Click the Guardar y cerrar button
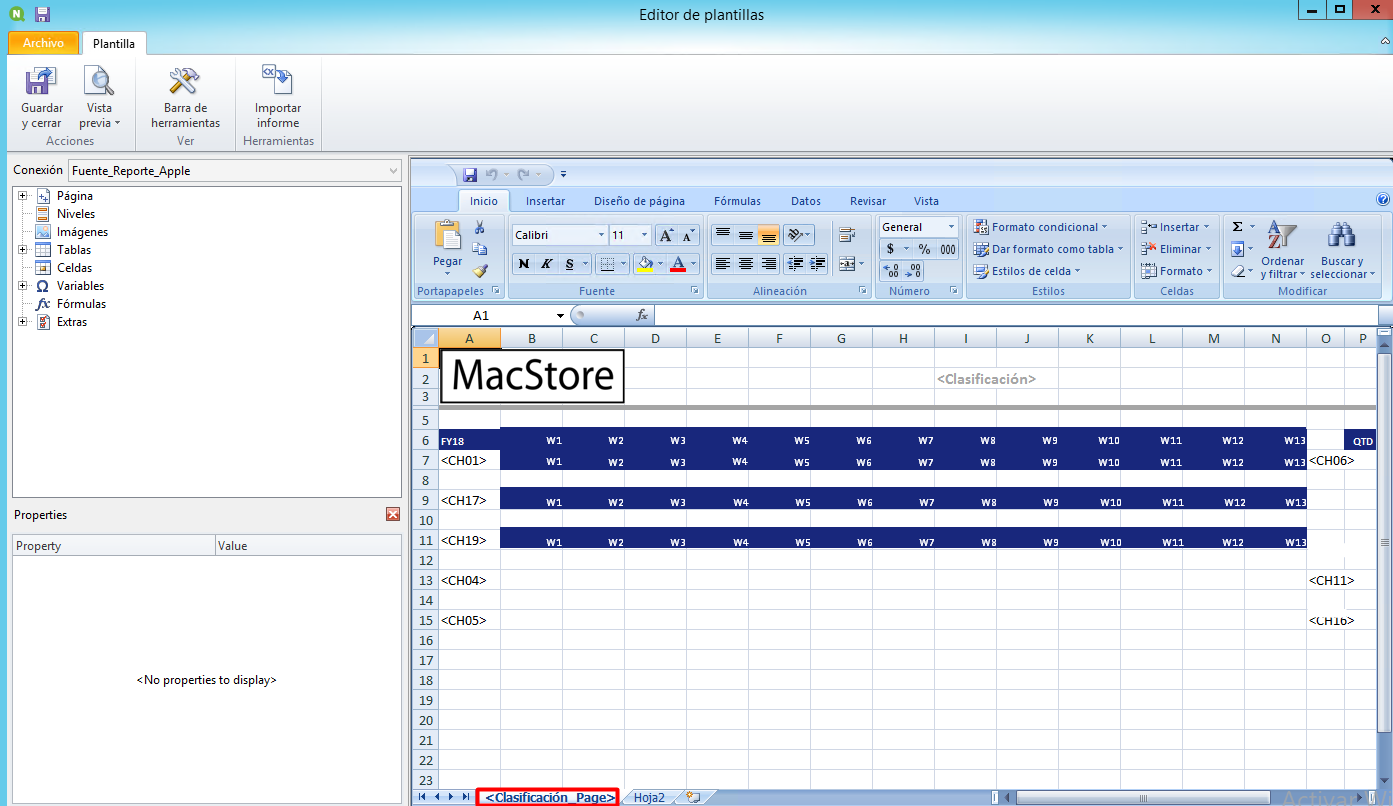 (x=42, y=98)
